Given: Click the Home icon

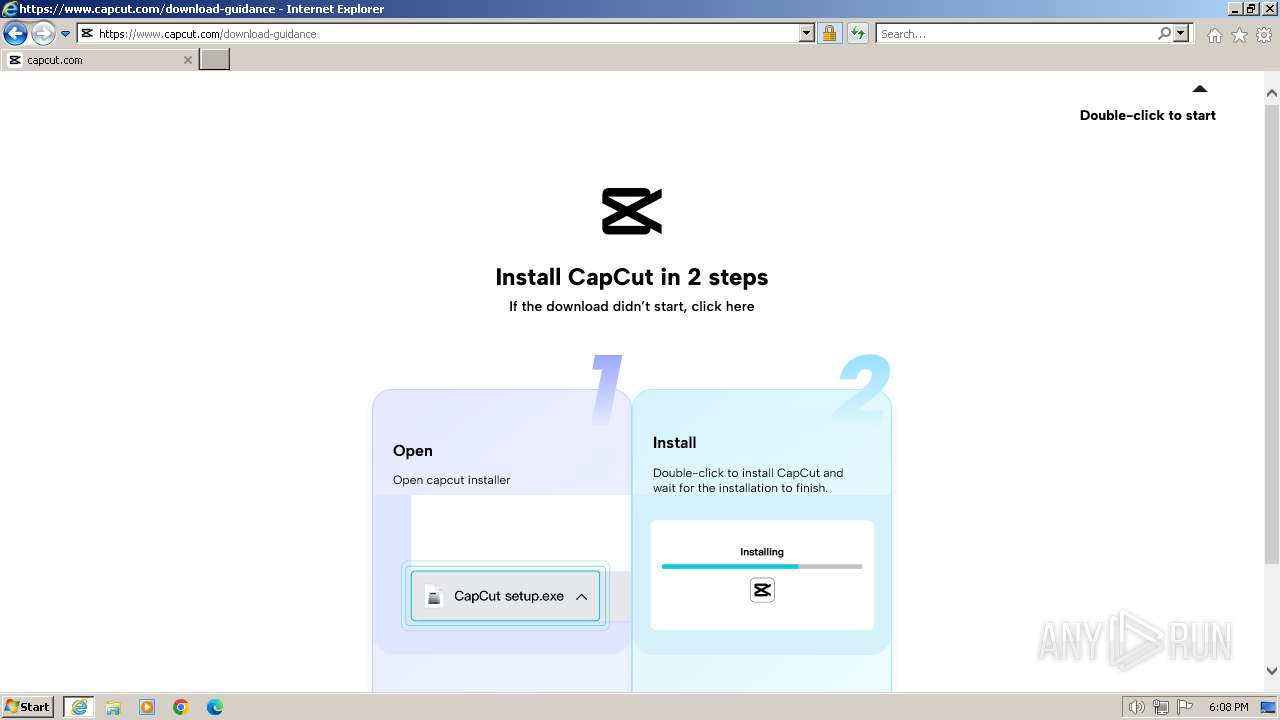Looking at the screenshot, I should [1214, 35].
